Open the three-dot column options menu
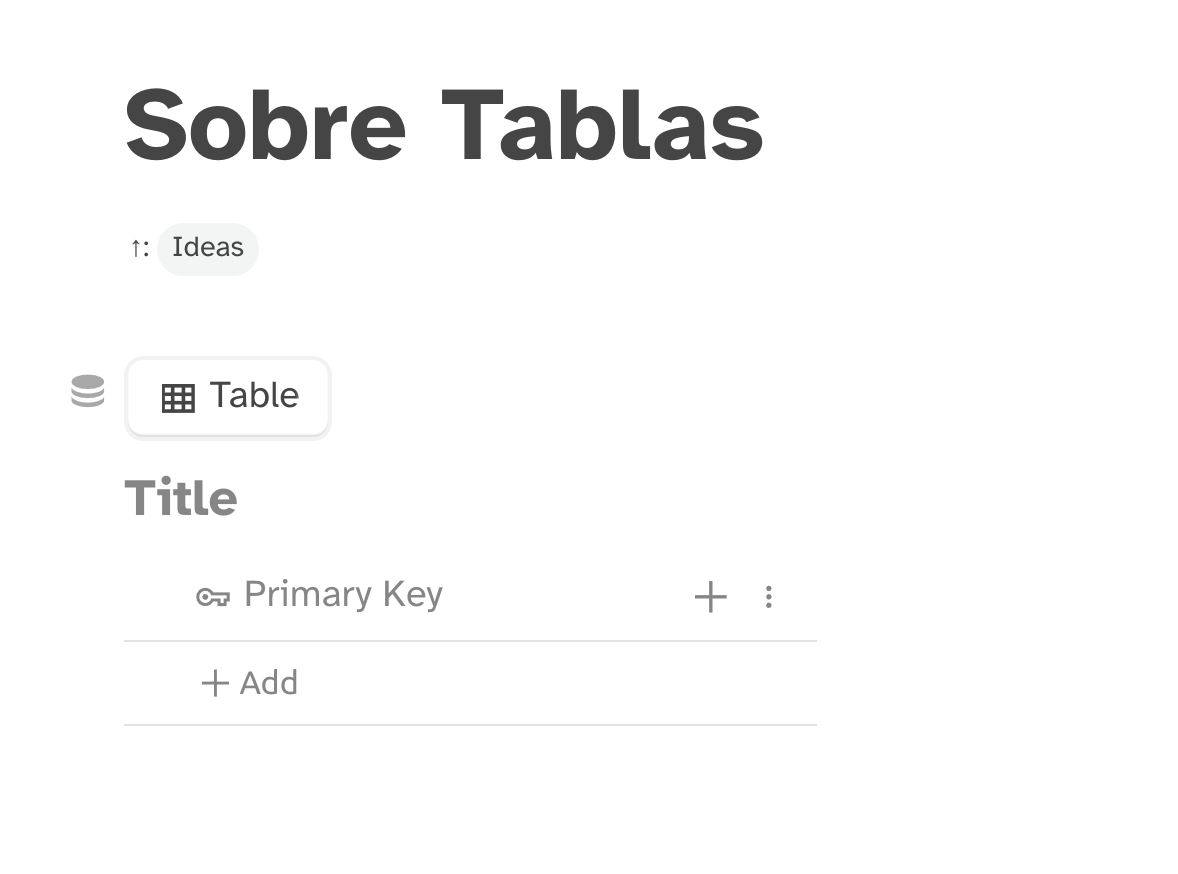This screenshot has width=1178, height=874. coord(768,597)
